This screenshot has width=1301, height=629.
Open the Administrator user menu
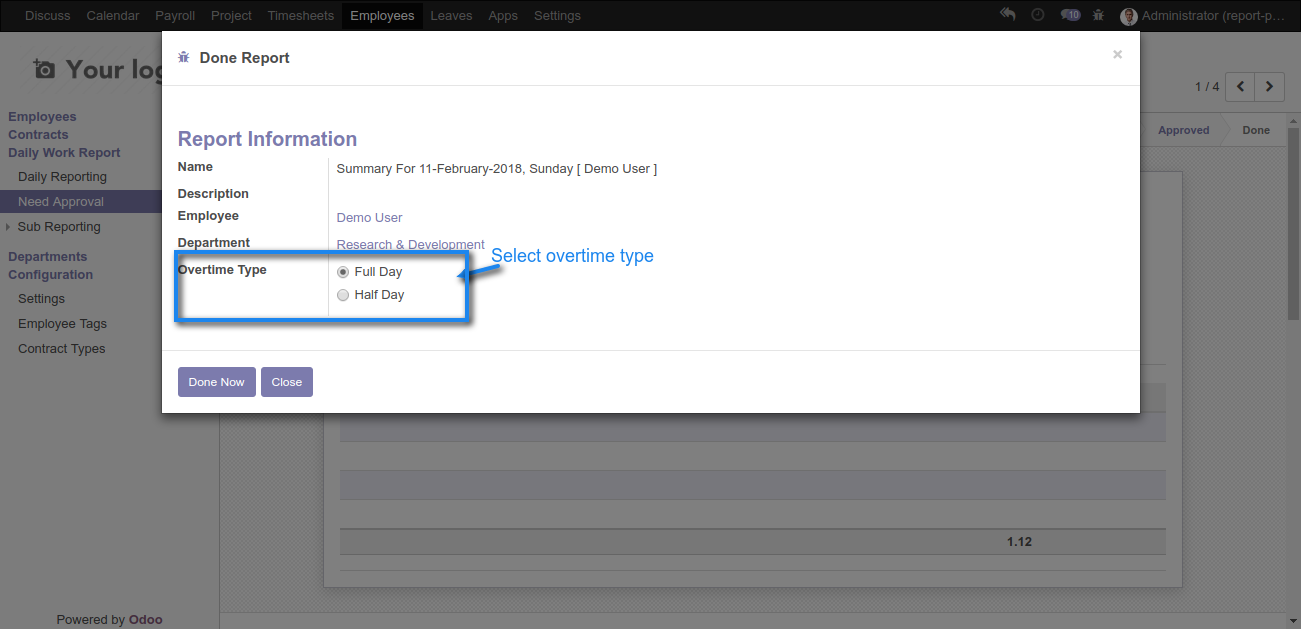(1201, 15)
